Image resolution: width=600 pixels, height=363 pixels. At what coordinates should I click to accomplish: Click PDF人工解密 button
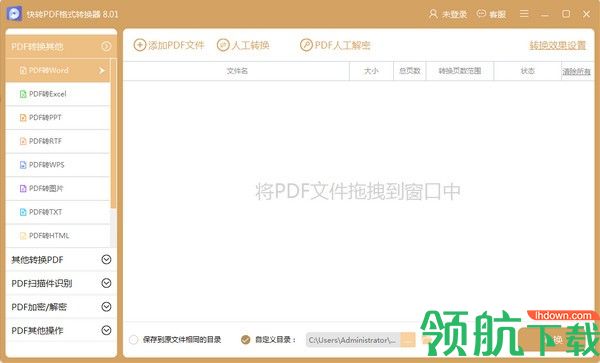pyautogui.click(x=336, y=45)
